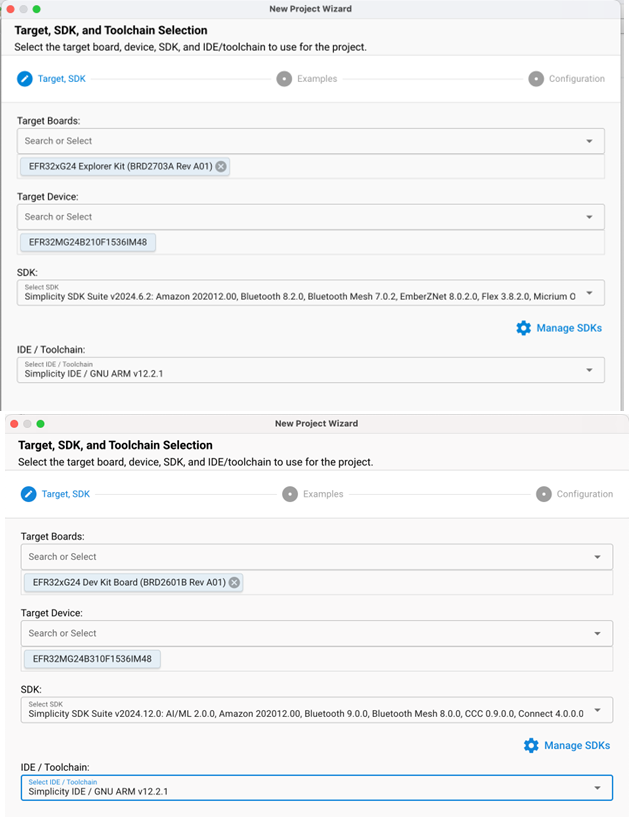630x817 pixels.
Task: Select the EFR32MG24B210F1536IM48 device chip
Action: [x=88, y=242]
